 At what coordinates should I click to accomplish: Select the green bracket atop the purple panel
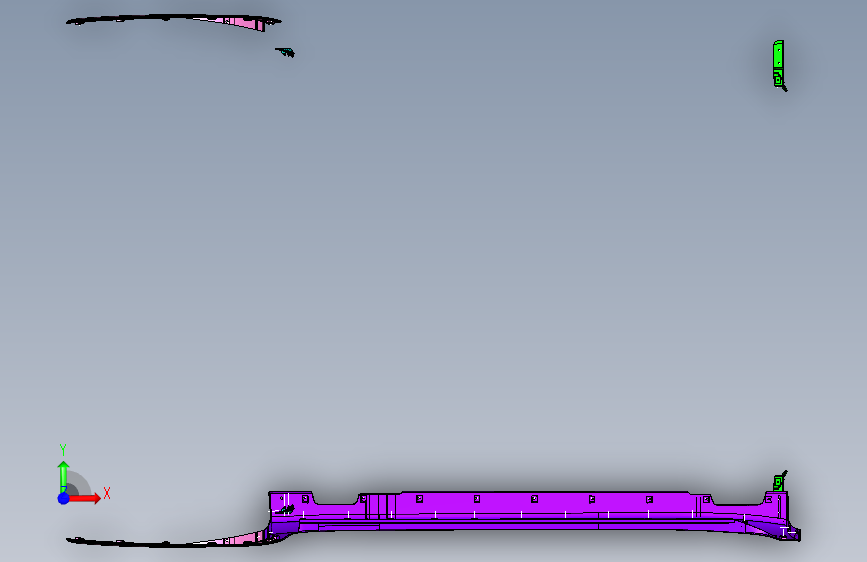(x=779, y=481)
